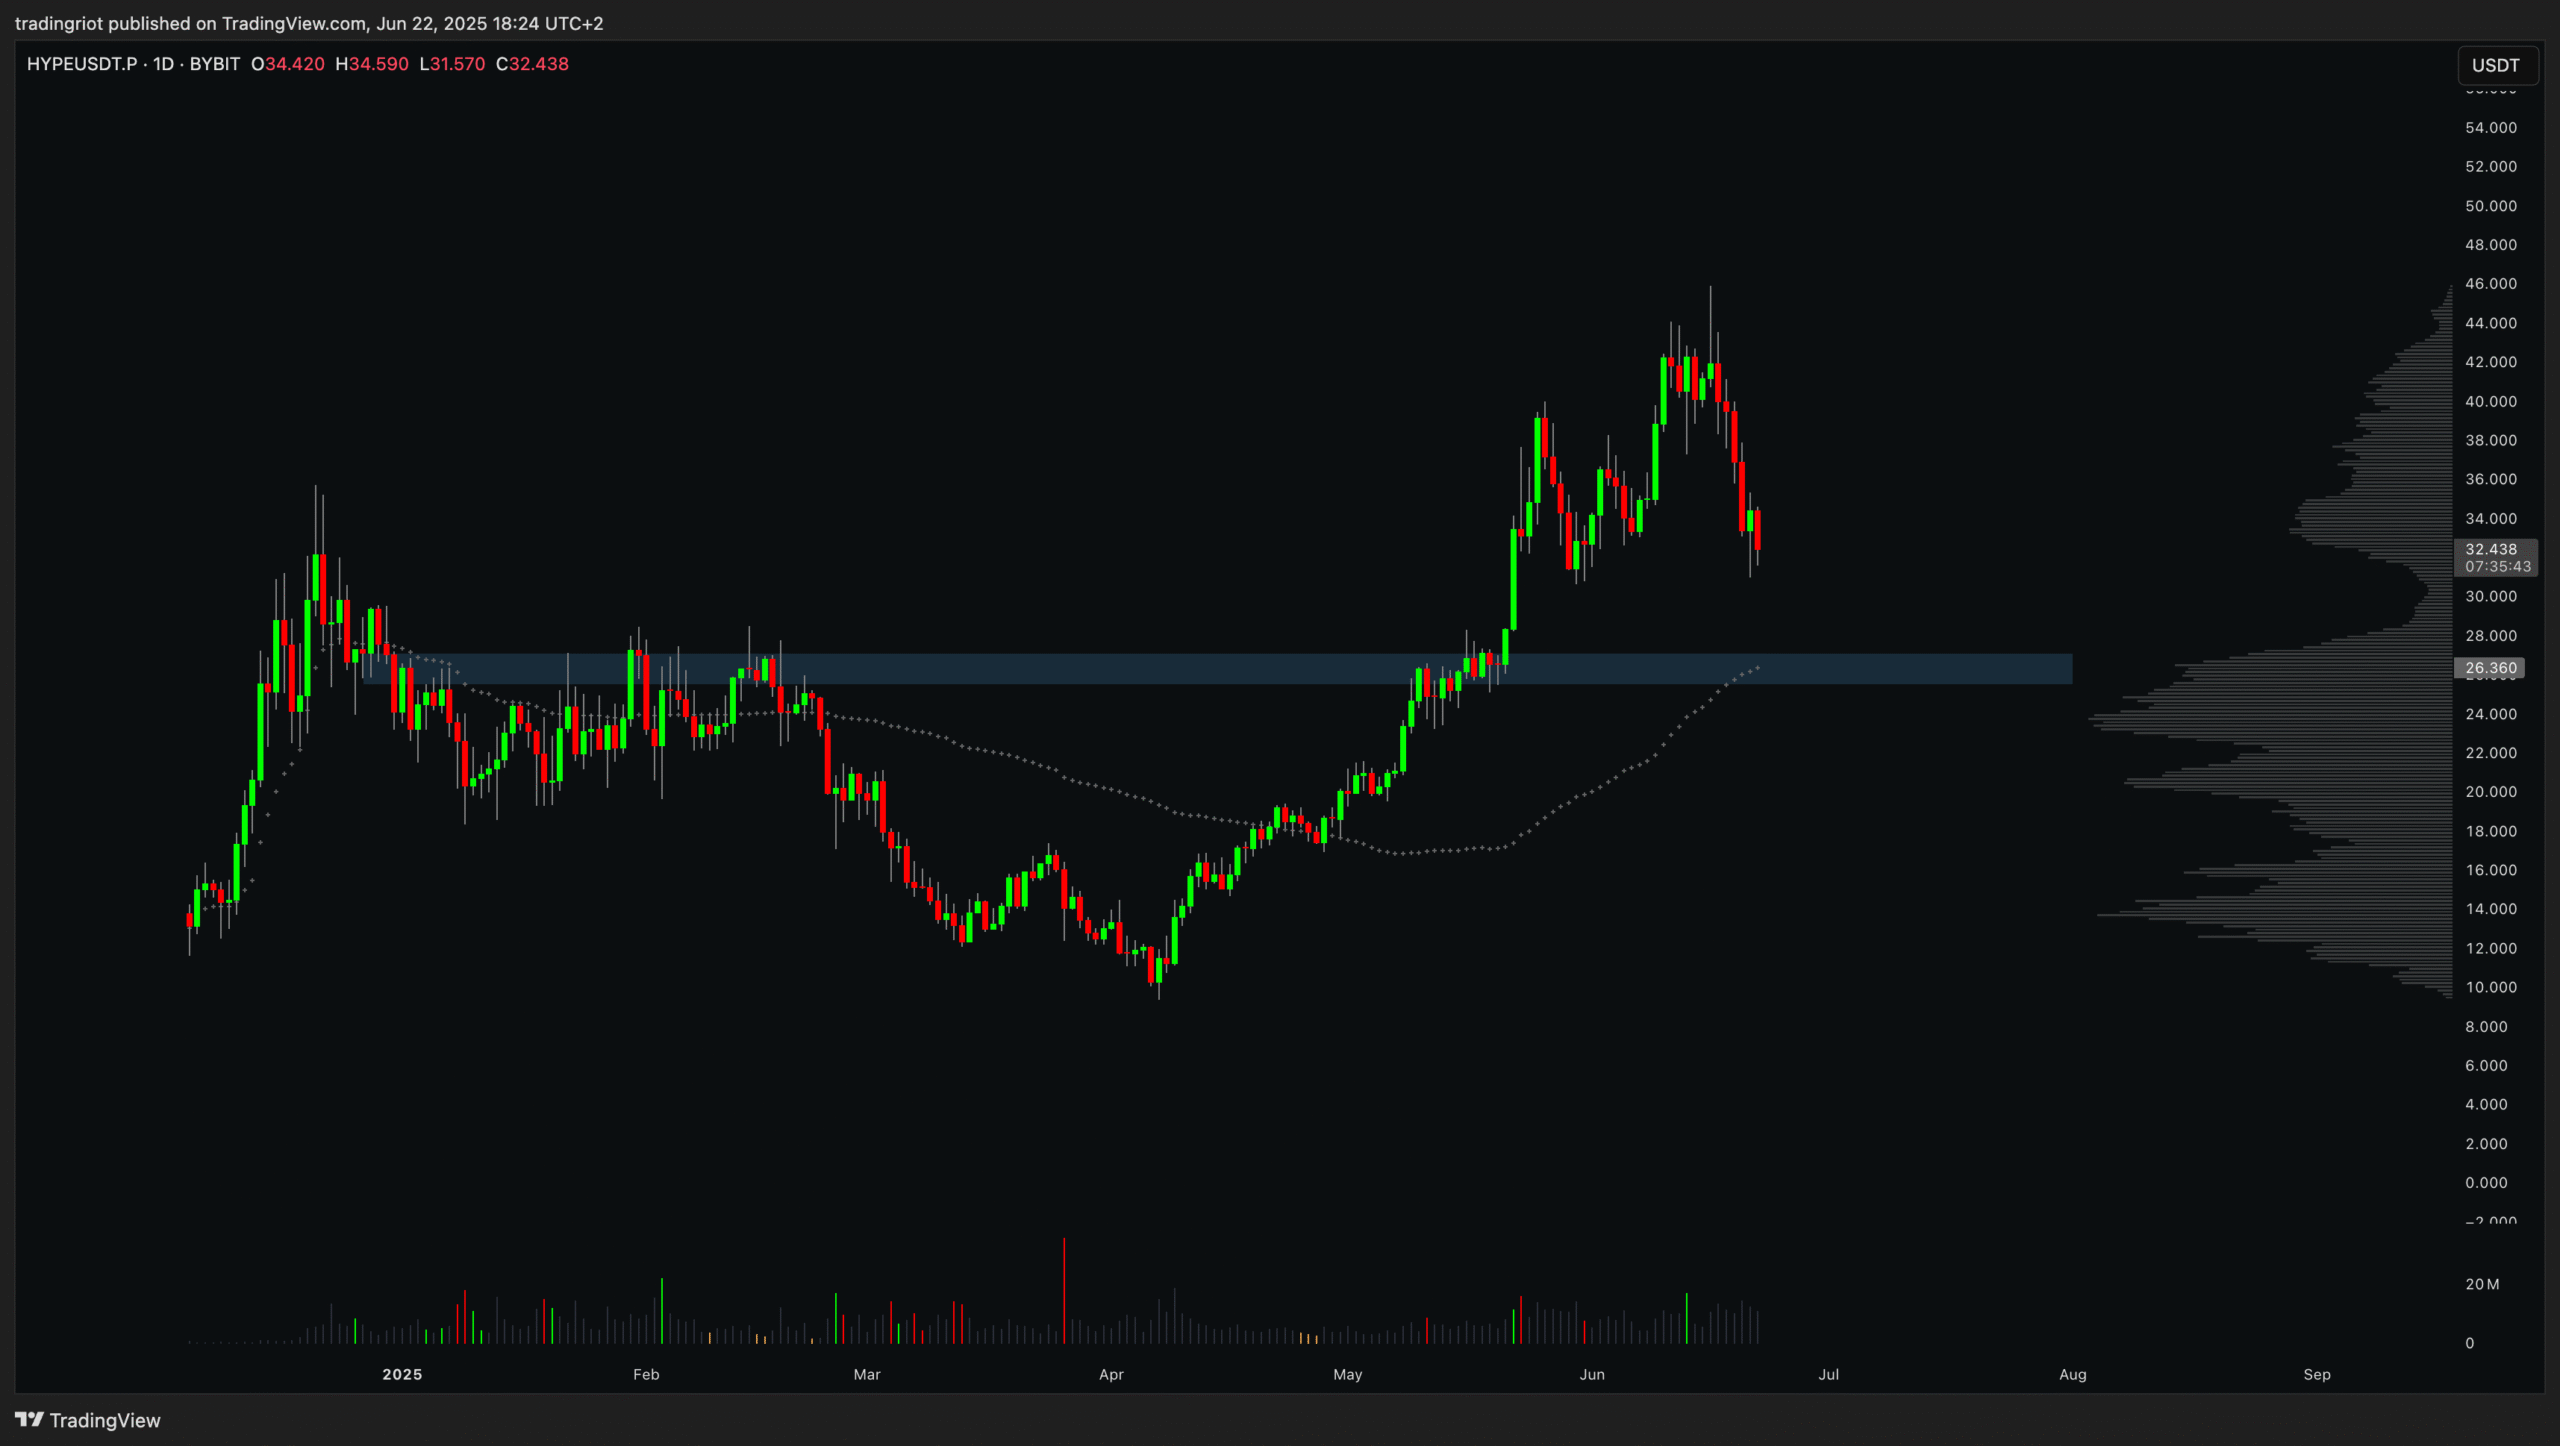Click the May label on time axis
This screenshot has width=2560, height=1446.
(1348, 1374)
